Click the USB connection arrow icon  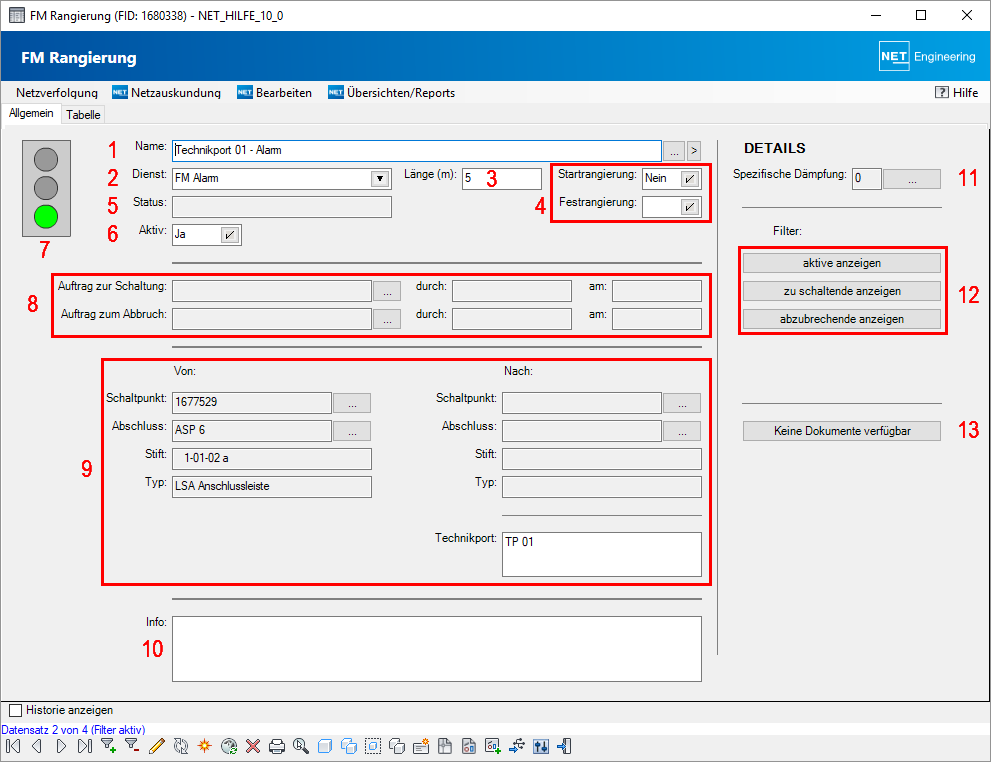coord(517,746)
